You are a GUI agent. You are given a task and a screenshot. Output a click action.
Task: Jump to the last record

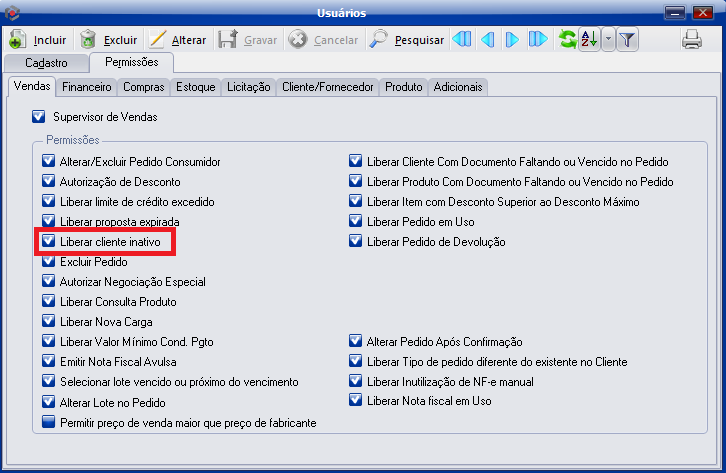tap(538, 40)
